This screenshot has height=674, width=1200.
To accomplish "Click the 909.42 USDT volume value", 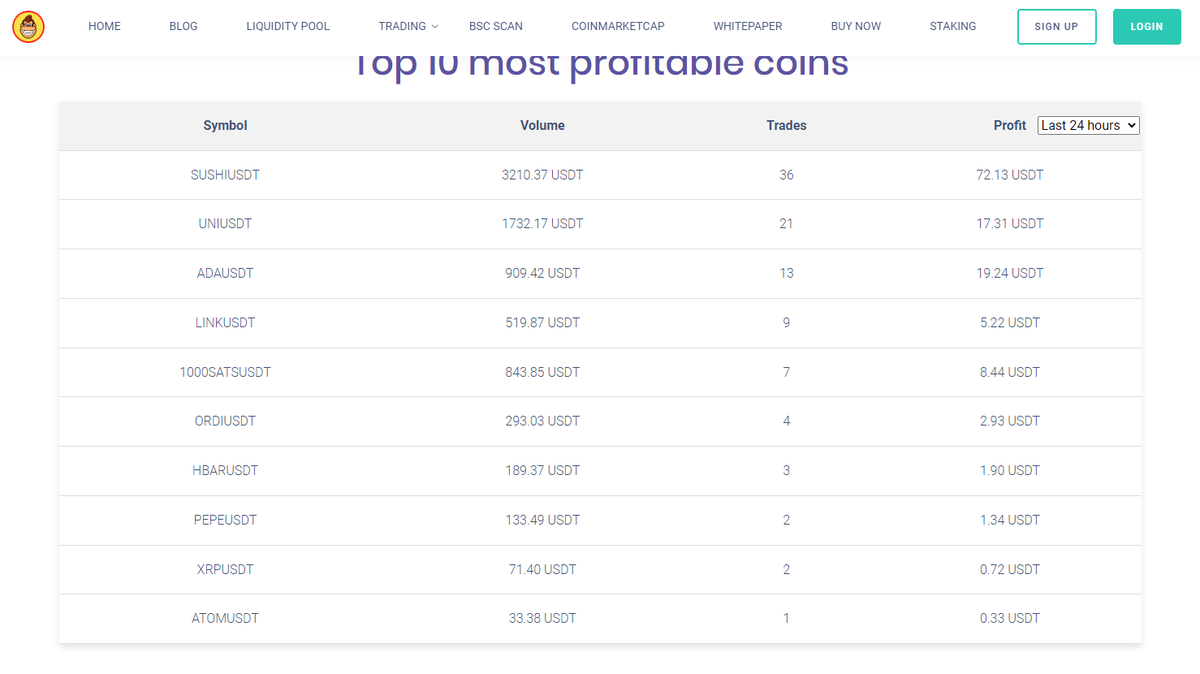I will [x=542, y=273].
